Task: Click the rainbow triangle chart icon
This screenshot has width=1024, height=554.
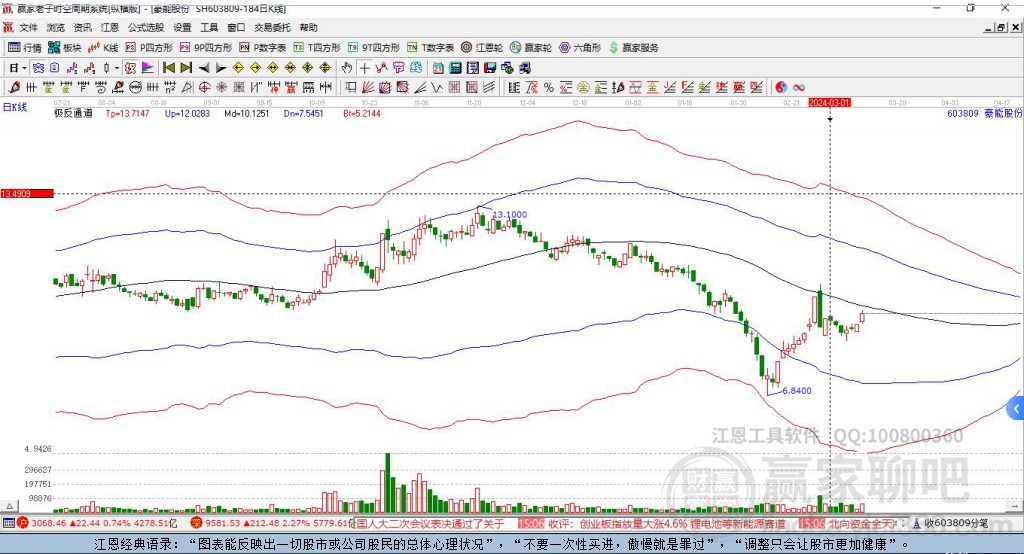Action: [x=148, y=68]
